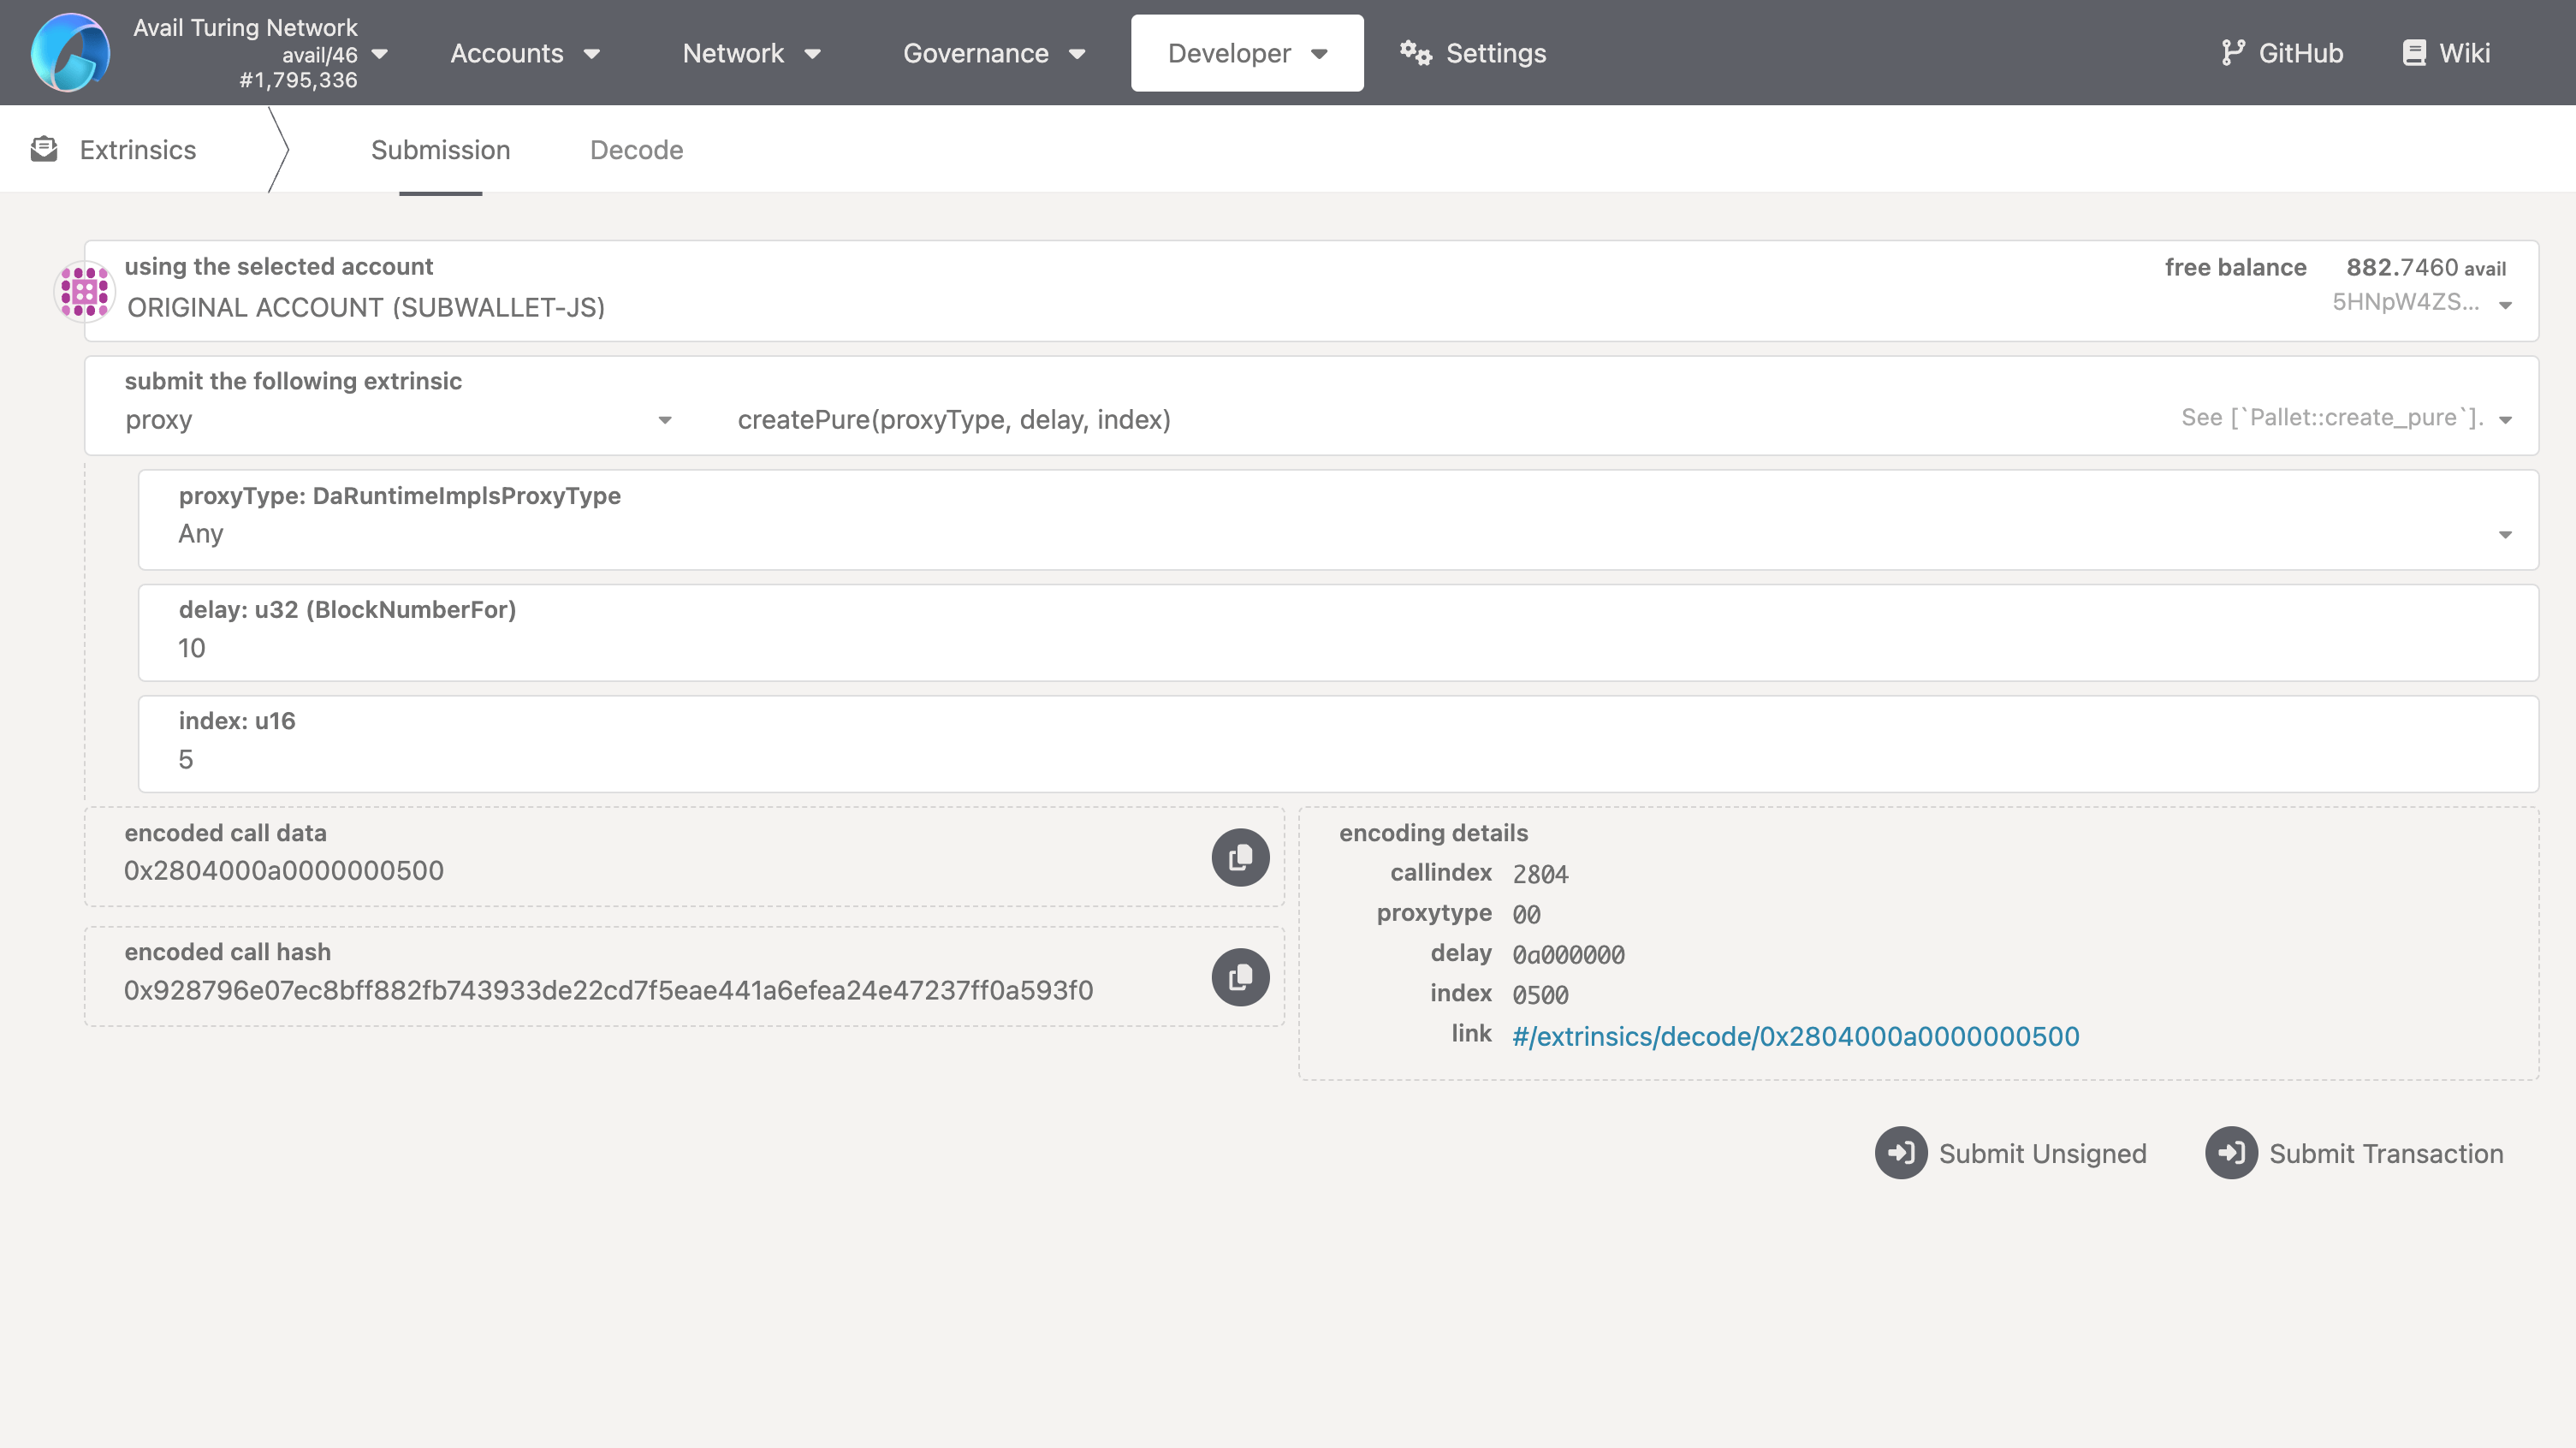2576x1448 pixels.
Task: Click the Wiki book icon
Action: pos(2413,53)
